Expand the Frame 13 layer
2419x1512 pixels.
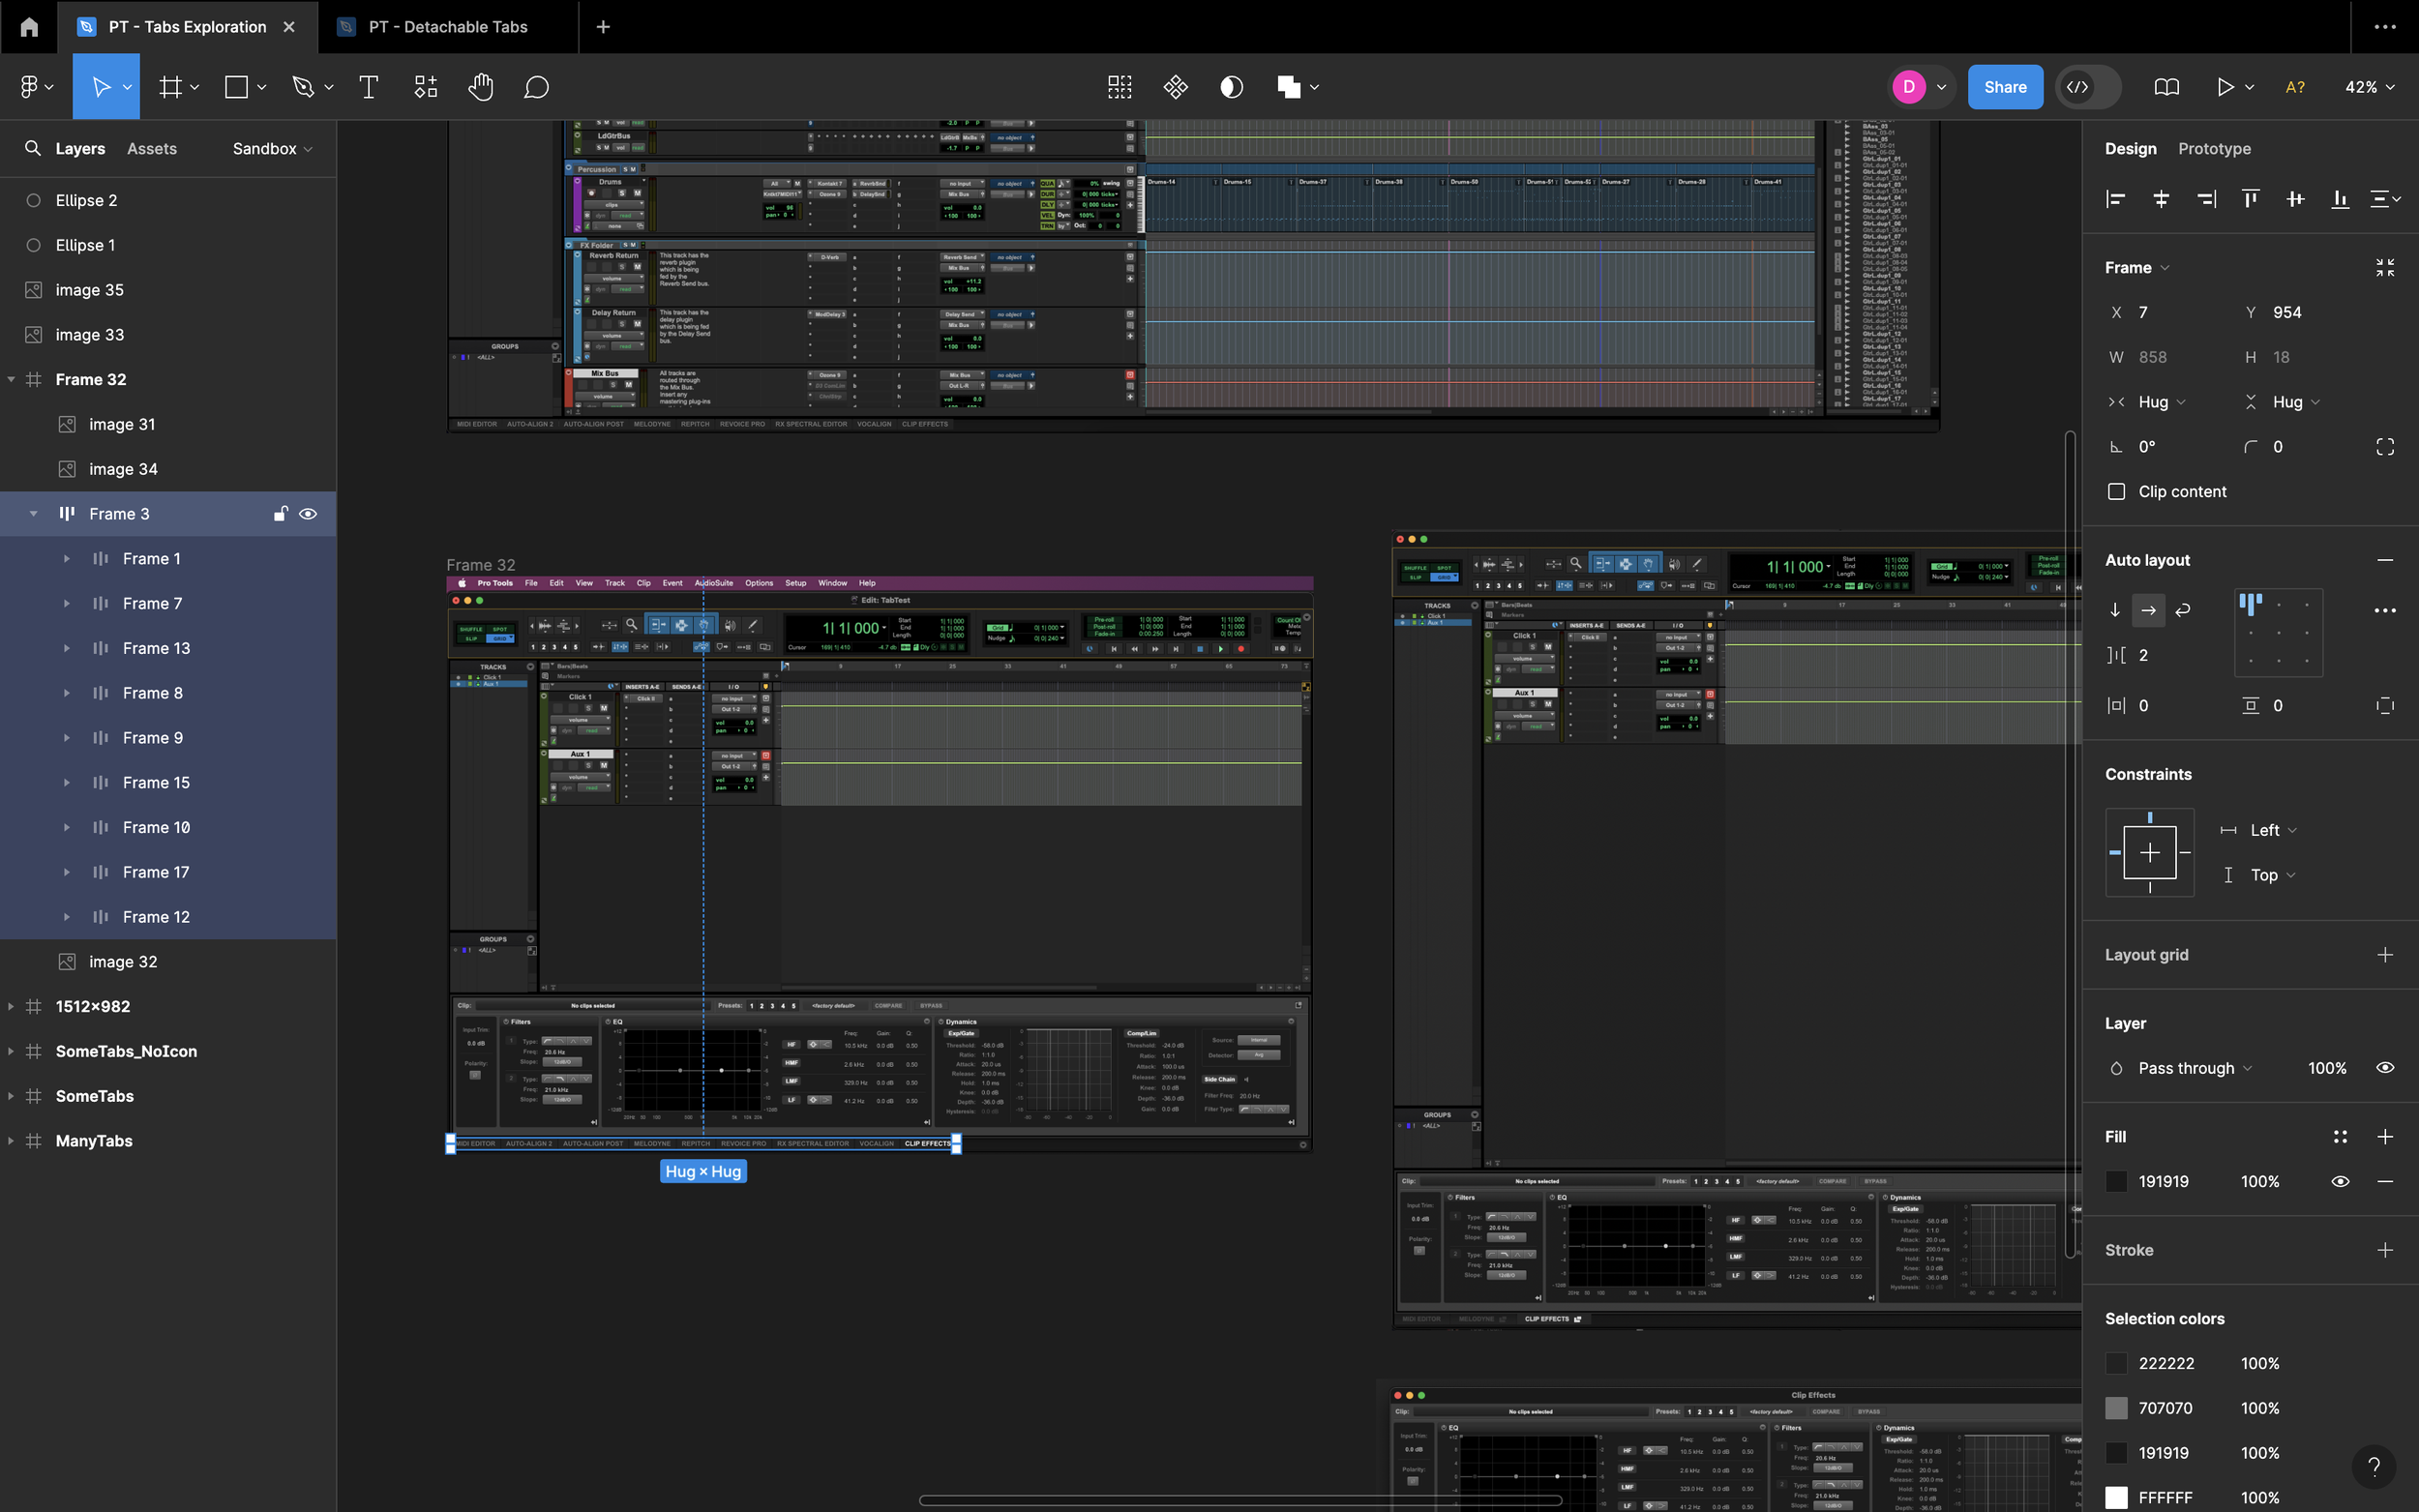[x=66, y=648]
